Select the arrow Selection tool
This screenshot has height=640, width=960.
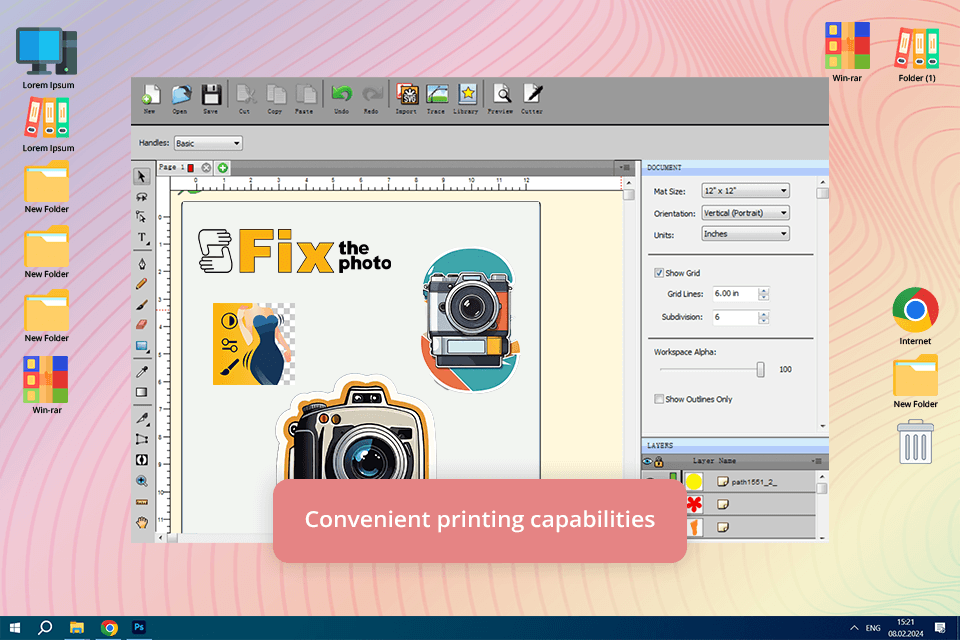click(x=141, y=176)
